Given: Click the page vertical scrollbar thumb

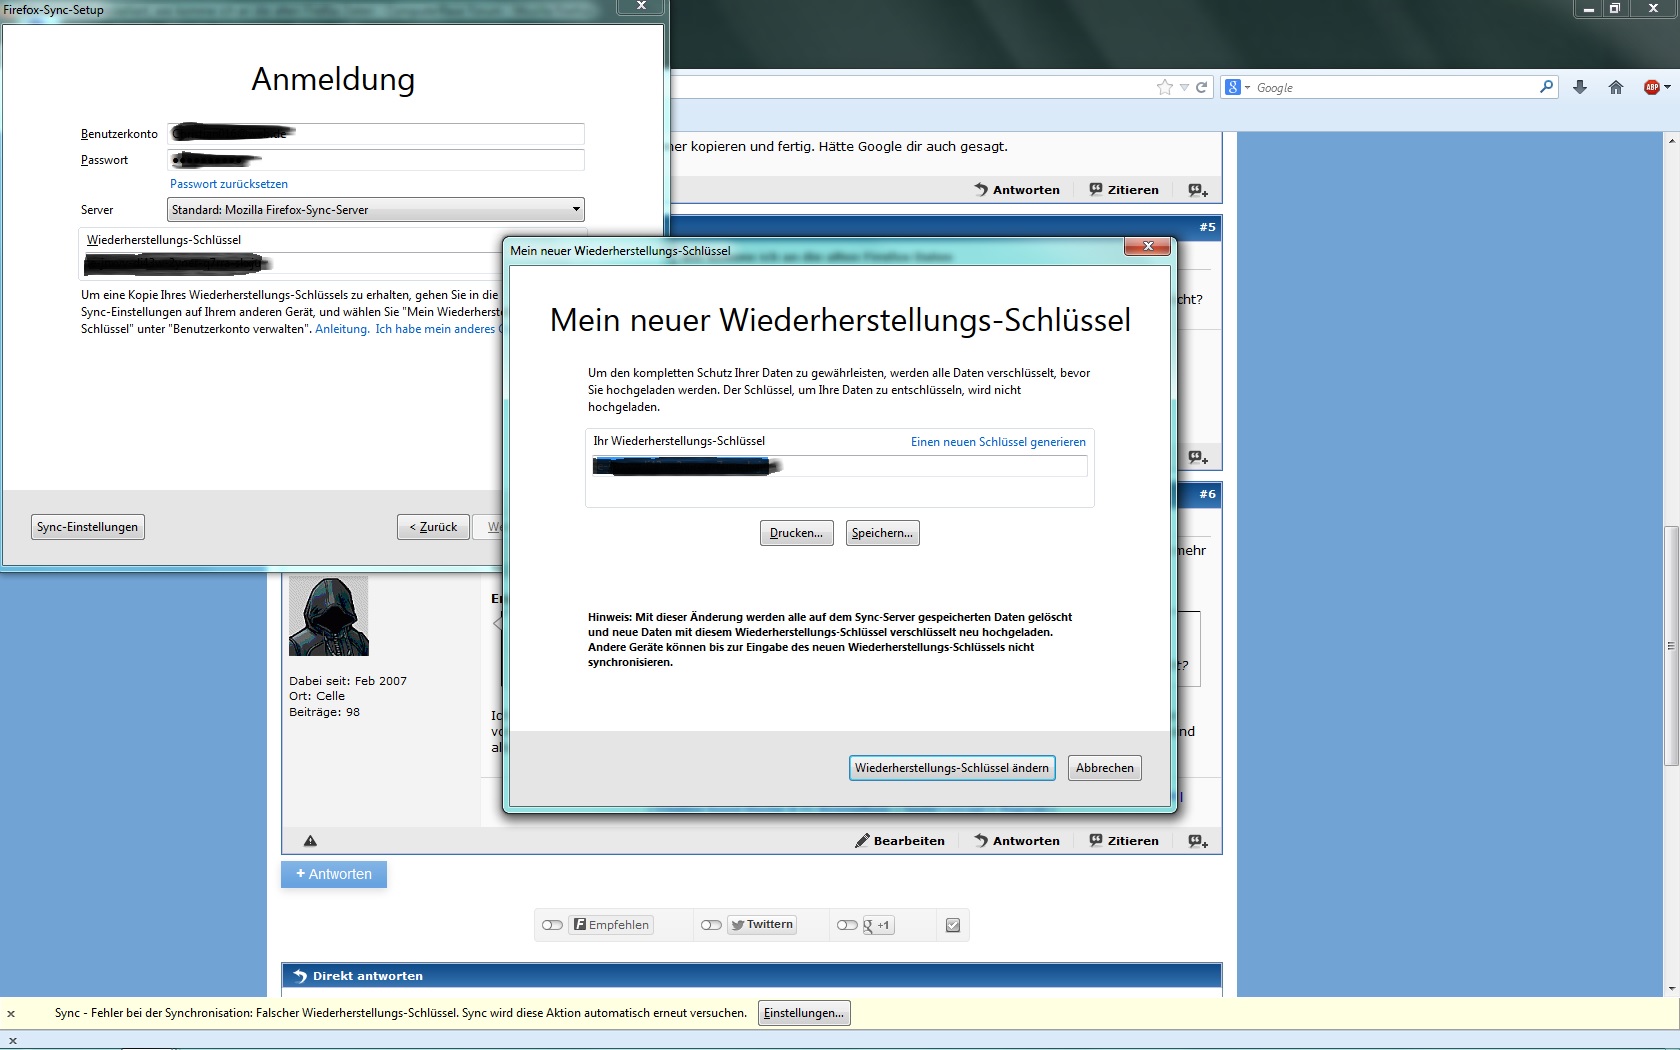Looking at the screenshot, I should [x=1671, y=645].
